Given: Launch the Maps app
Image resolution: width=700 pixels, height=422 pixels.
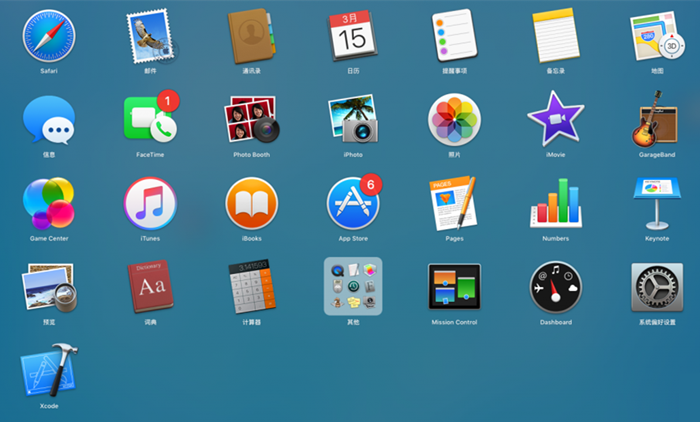Looking at the screenshot, I should pyautogui.click(x=657, y=36).
